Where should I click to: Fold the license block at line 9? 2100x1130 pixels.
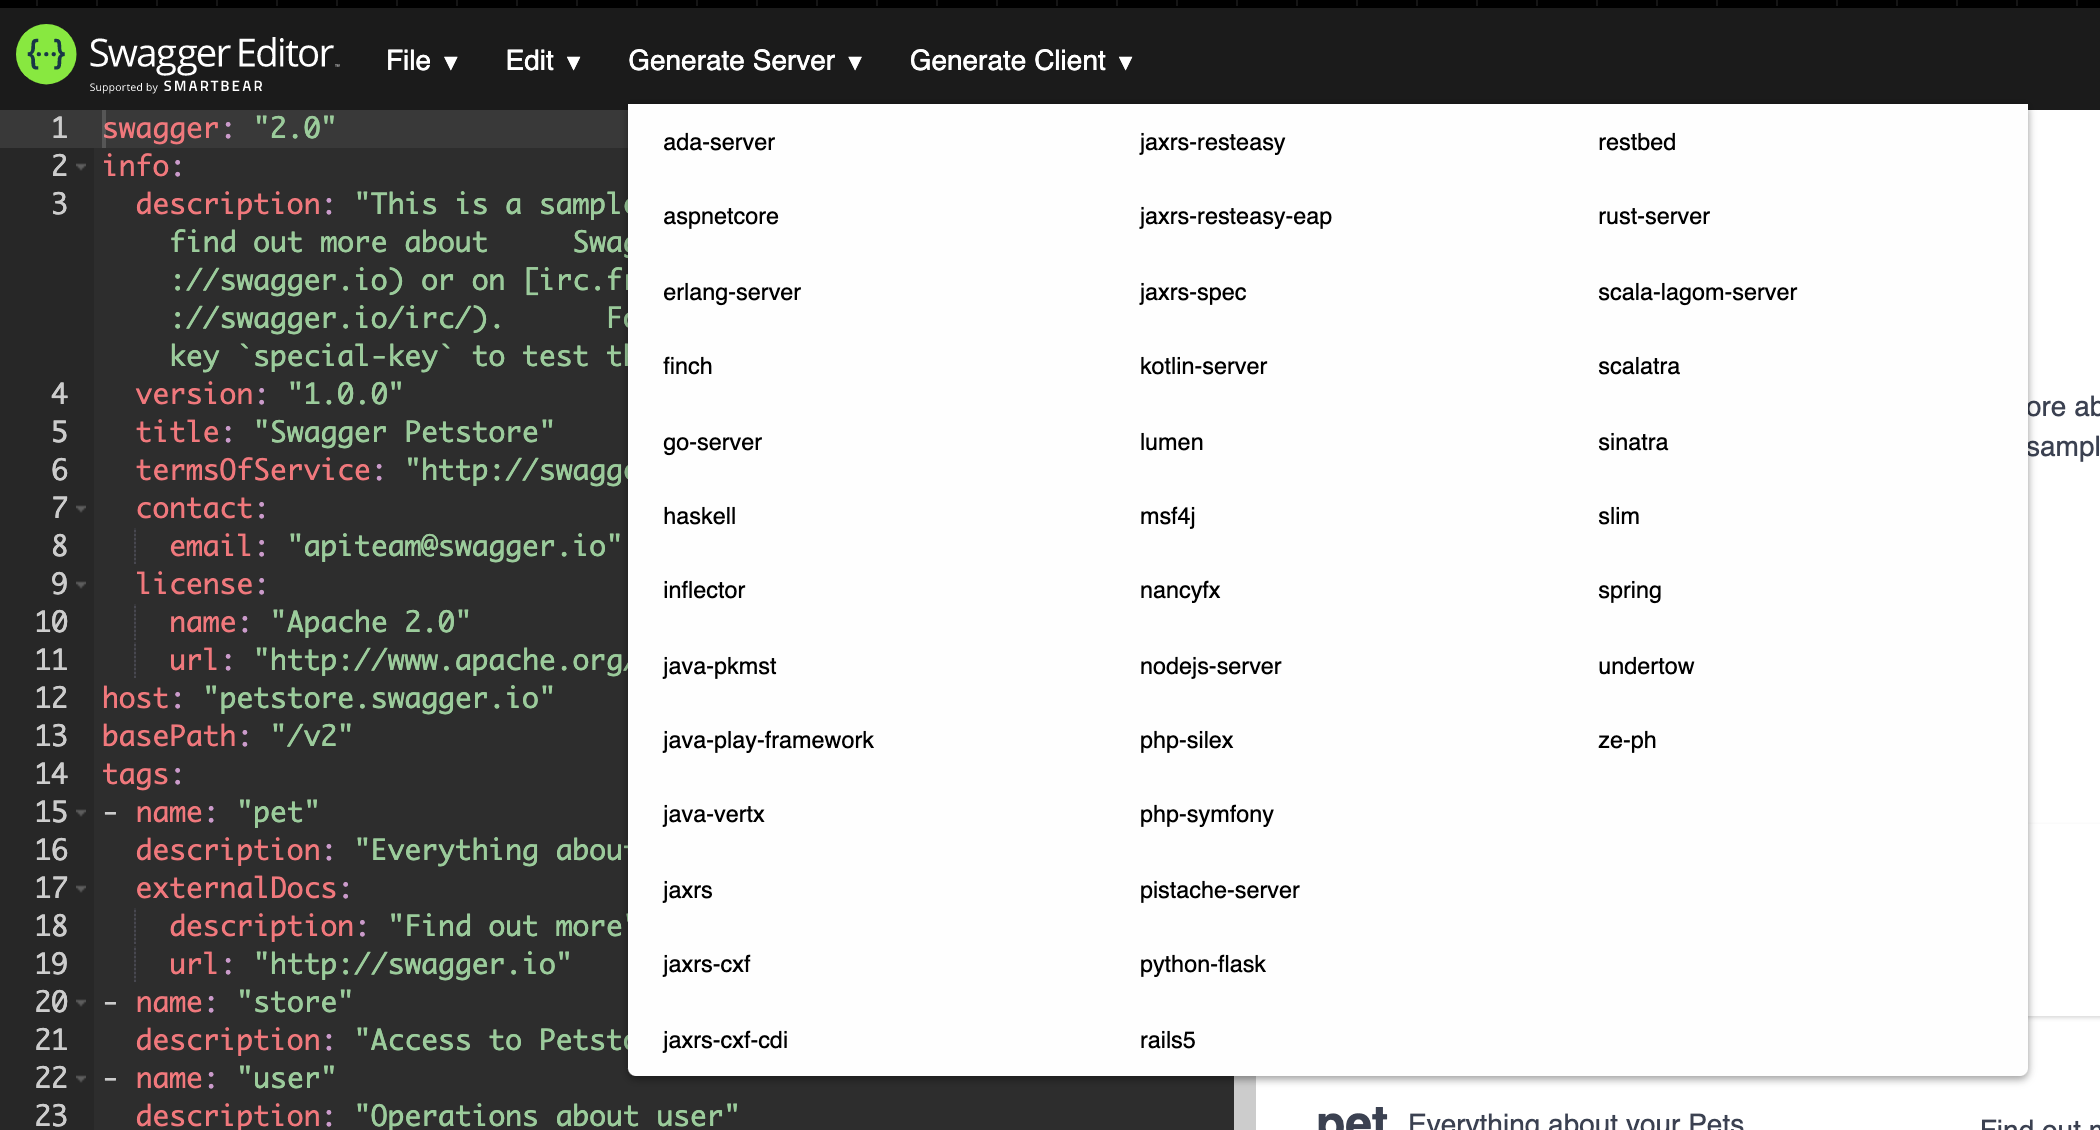click(x=82, y=585)
